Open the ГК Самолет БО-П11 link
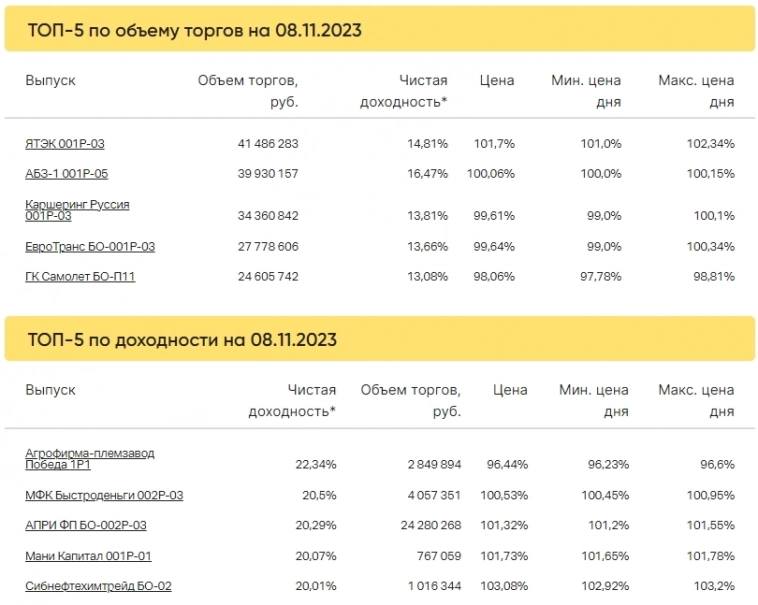758x605 pixels. tap(80, 276)
